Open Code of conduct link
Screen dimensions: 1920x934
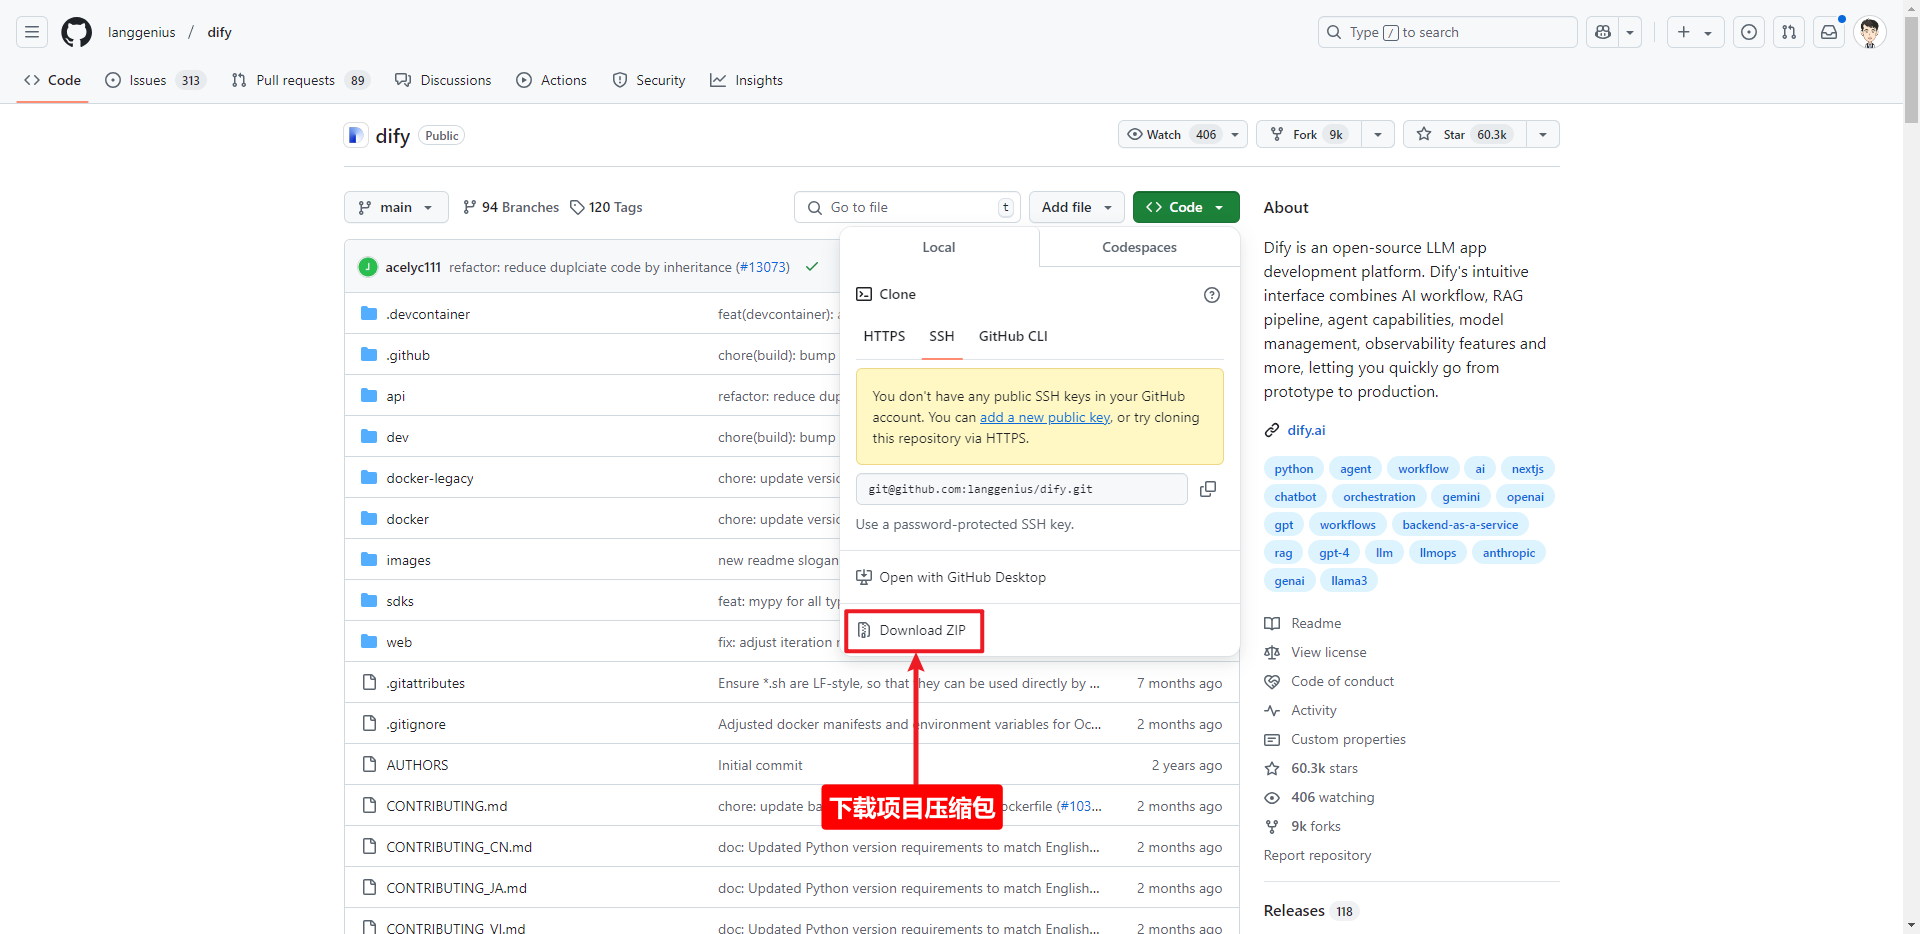pyautogui.click(x=1342, y=681)
